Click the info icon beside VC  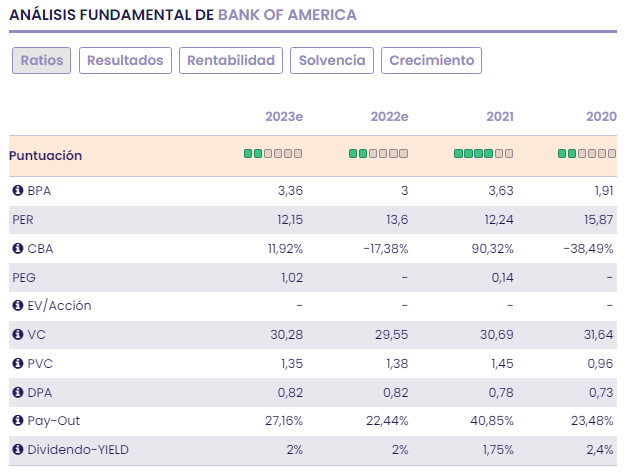[17, 335]
